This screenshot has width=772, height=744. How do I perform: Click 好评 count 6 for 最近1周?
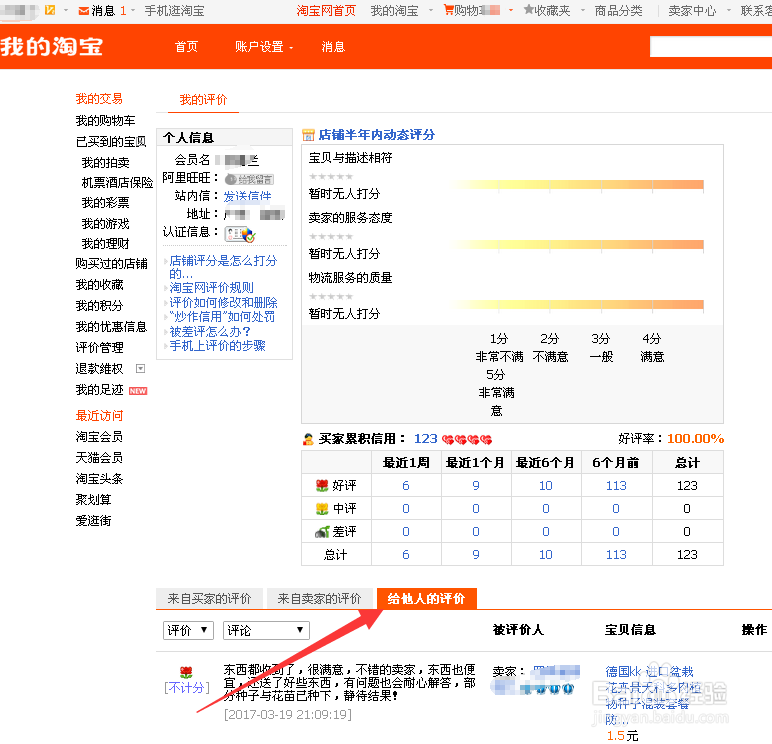click(x=406, y=486)
